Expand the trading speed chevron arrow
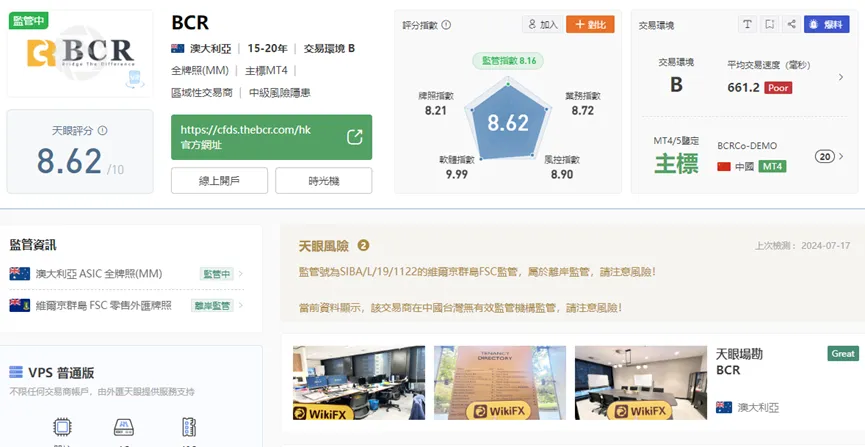The image size is (865, 447). pyautogui.click(x=841, y=77)
